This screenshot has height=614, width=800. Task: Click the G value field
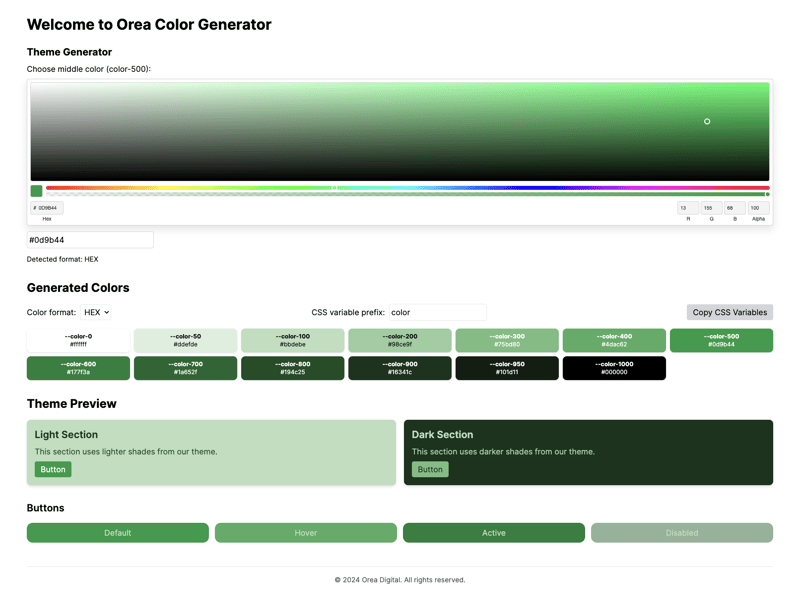tap(711, 208)
